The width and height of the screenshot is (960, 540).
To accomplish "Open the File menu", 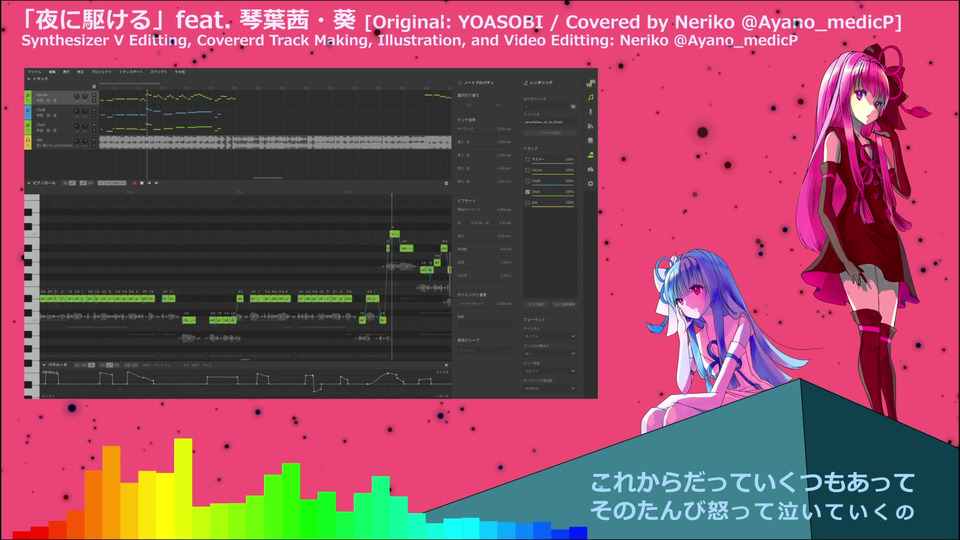I will click(35, 72).
